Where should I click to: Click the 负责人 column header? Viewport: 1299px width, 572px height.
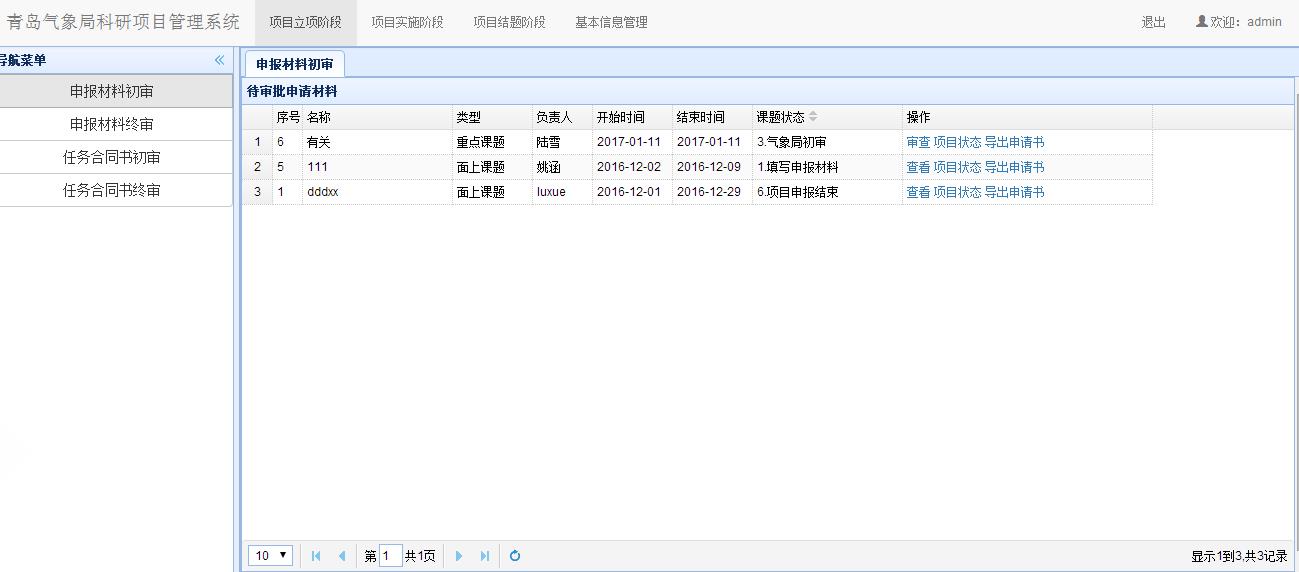click(562, 117)
